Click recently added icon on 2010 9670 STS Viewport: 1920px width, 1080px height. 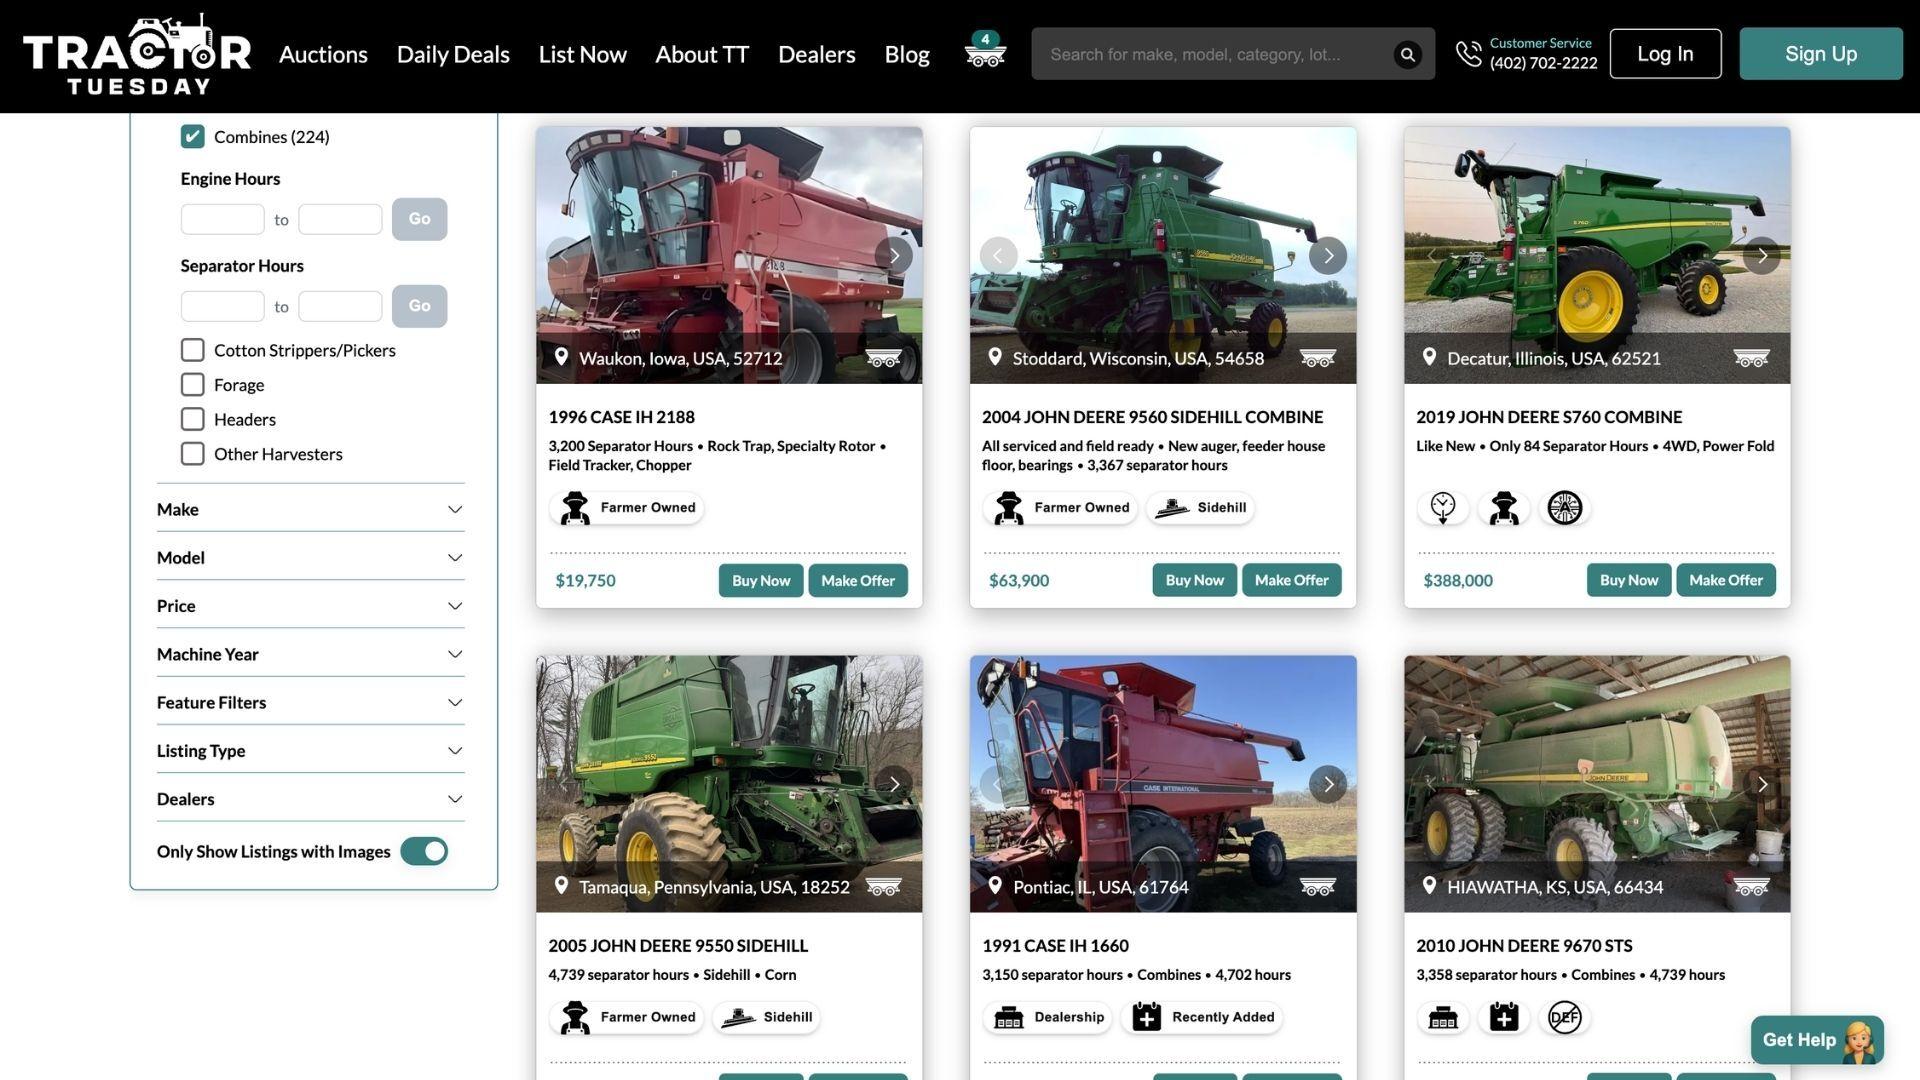tap(1503, 1017)
